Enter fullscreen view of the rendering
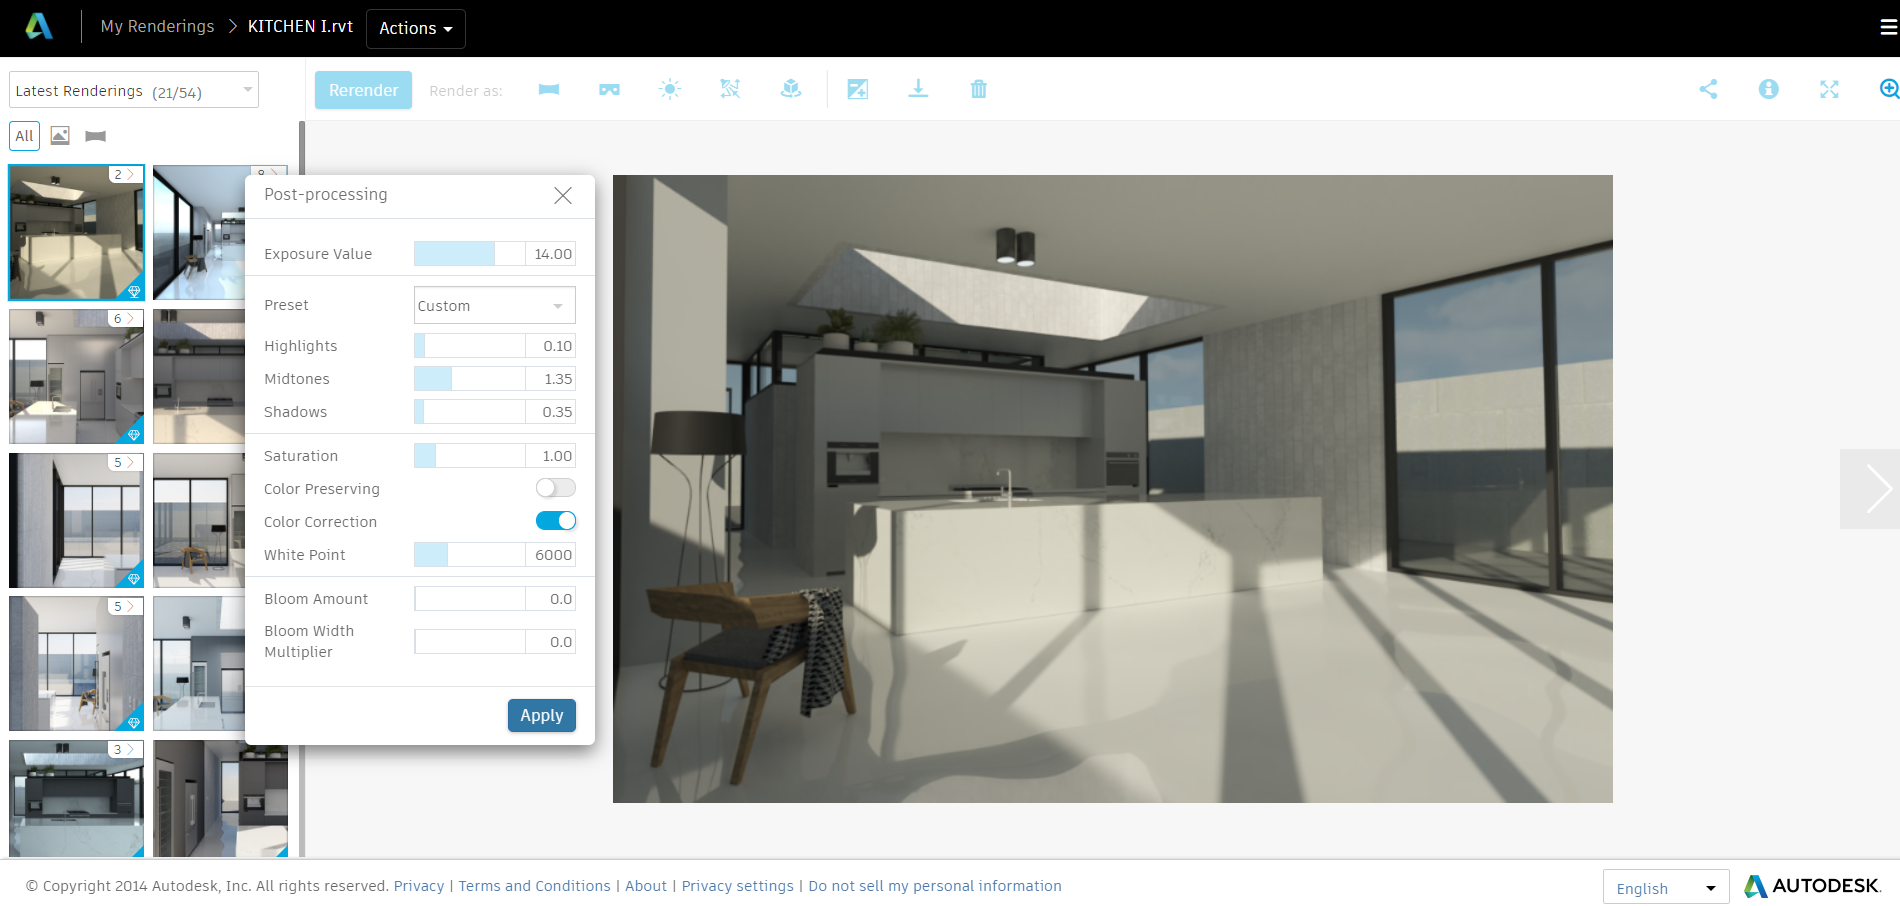Viewport: 1900px width, 906px height. [1829, 89]
